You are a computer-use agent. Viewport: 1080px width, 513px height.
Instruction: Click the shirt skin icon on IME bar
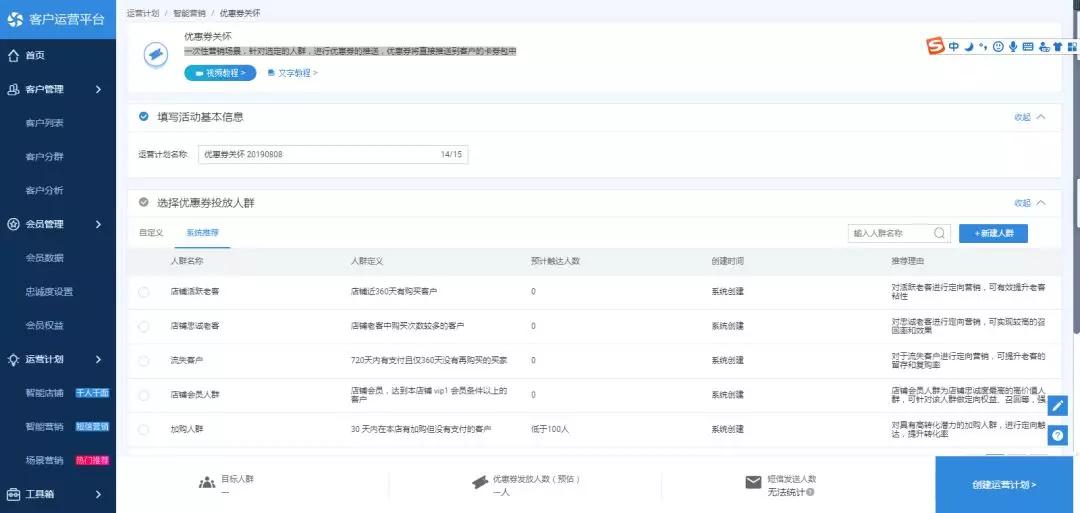click(x=1057, y=47)
